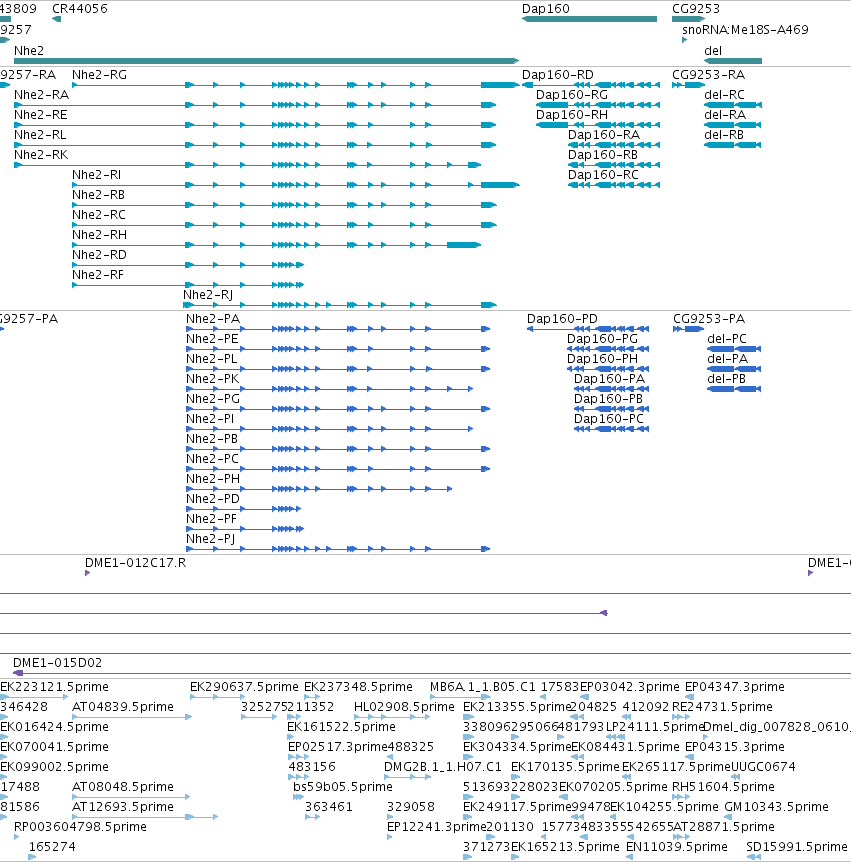Click the Dap160 gene label
The height and width of the screenshot is (862, 851).
click(545, 9)
